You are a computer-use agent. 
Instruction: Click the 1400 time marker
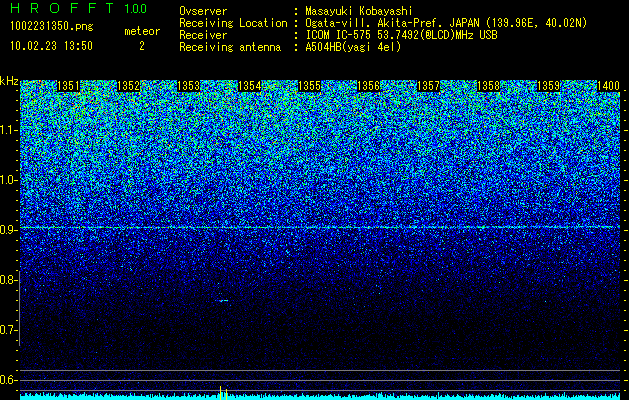[609, 86]
